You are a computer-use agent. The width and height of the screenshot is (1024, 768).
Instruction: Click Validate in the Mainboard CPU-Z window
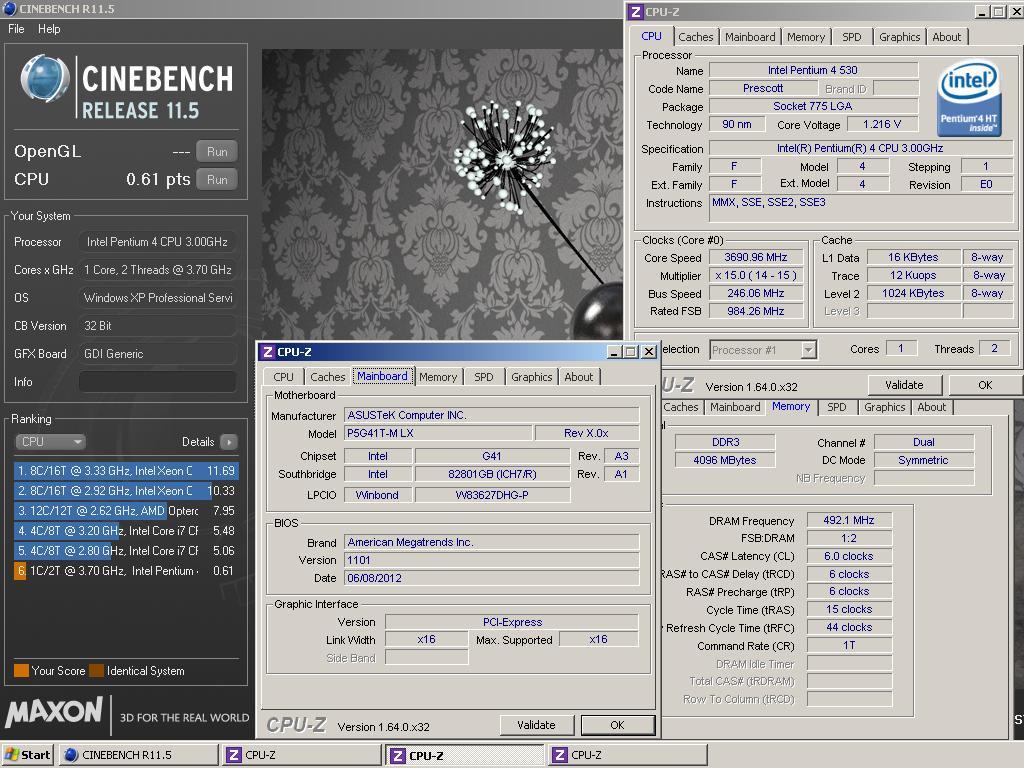[536, 725]
